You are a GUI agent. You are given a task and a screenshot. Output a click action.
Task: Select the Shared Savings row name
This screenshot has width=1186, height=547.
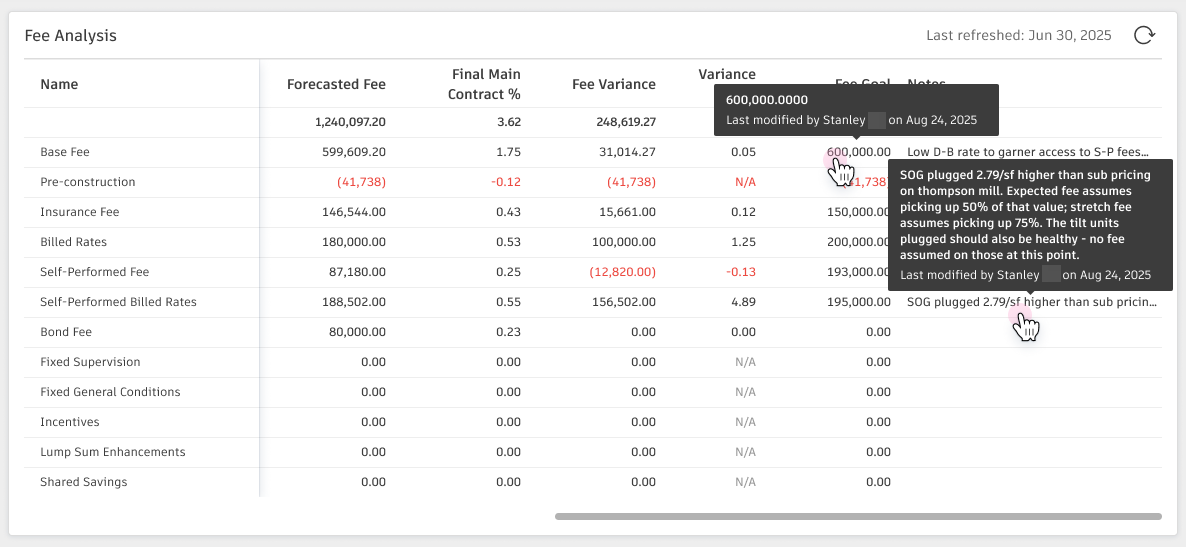point(84,481)
